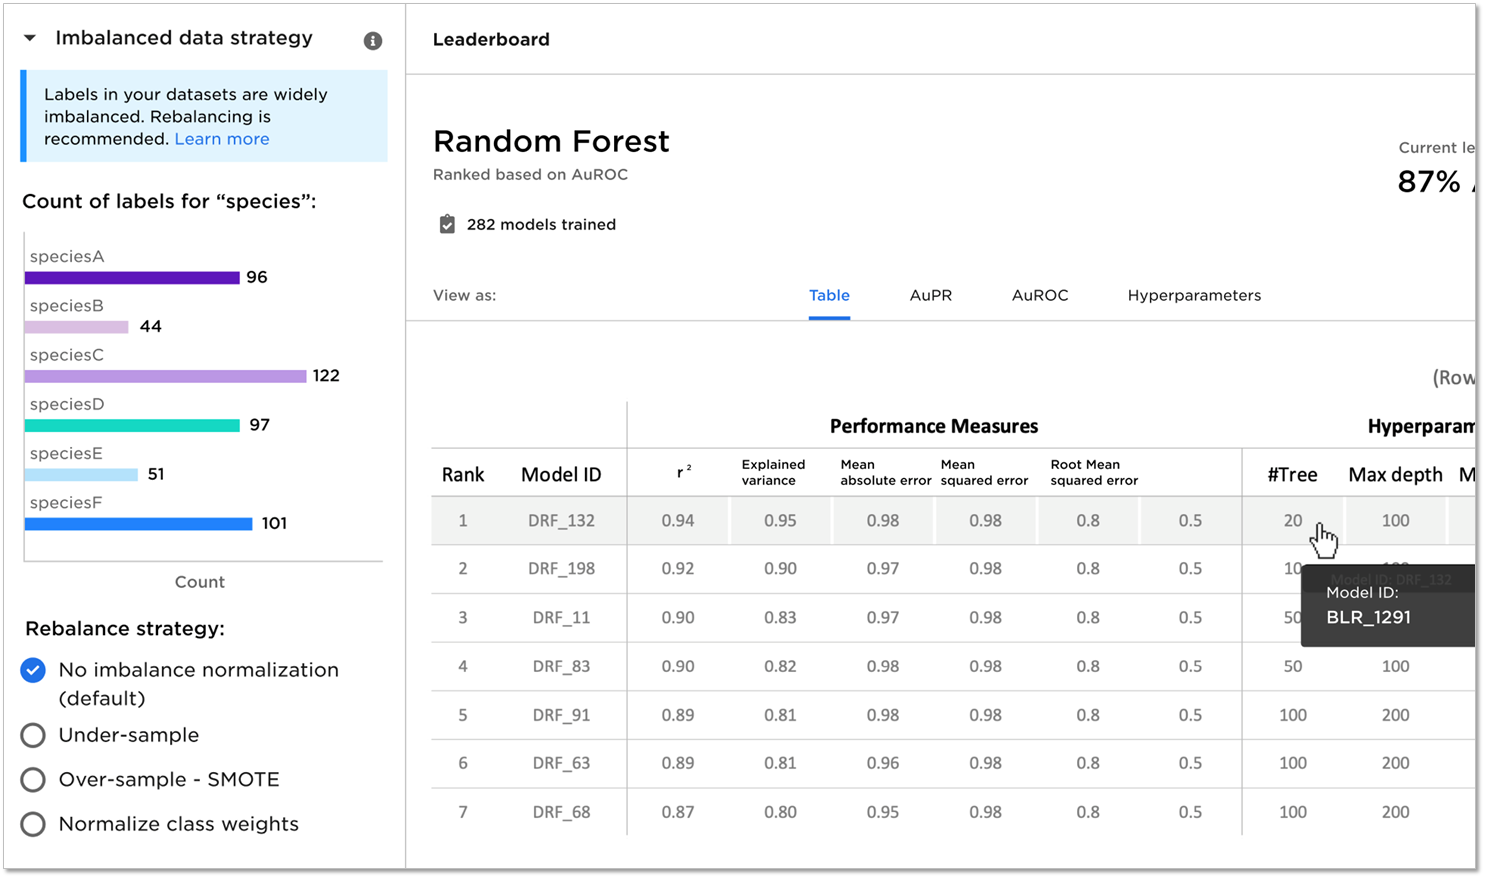This screenshot has width=1485, height=878.
Task: Click the BLR_1291 Model ID tooltip
Action: (x=1388, y=606)
